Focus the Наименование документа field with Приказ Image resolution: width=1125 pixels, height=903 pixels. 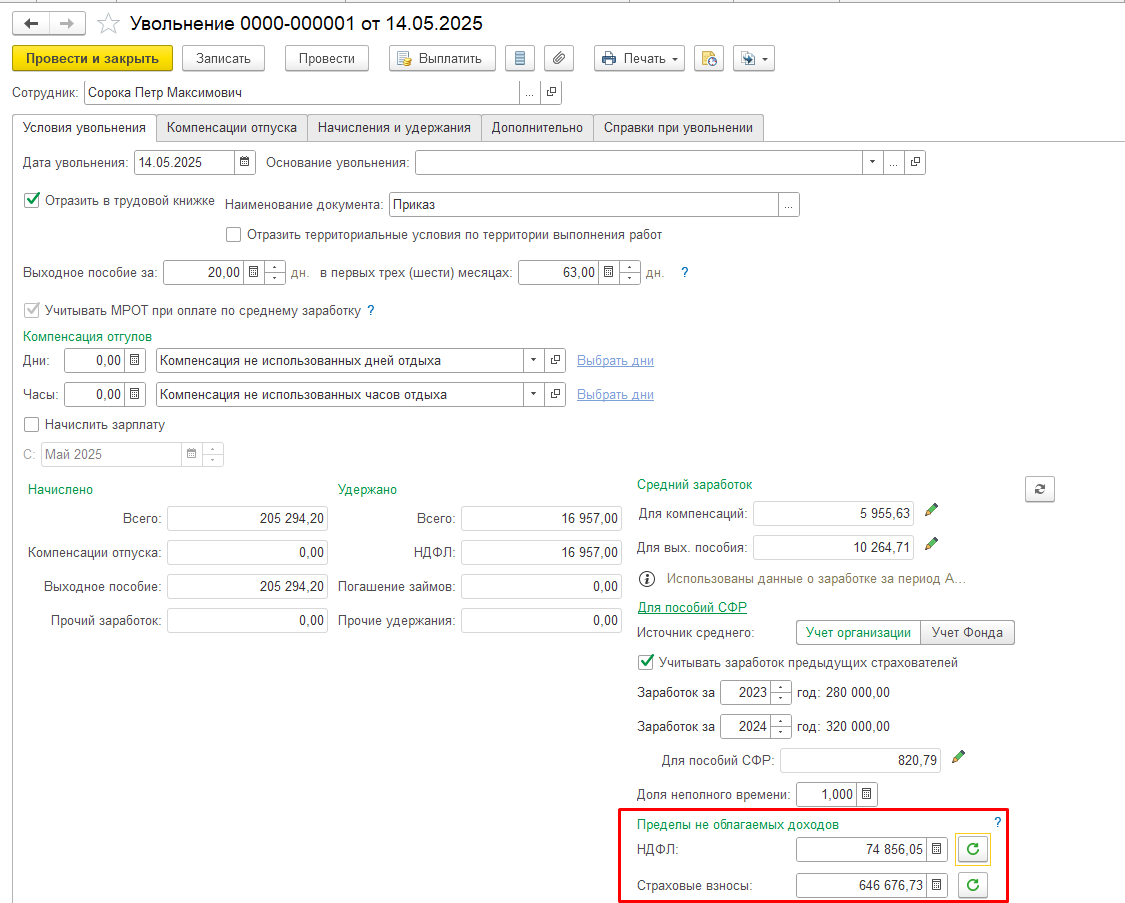(583, 204)
